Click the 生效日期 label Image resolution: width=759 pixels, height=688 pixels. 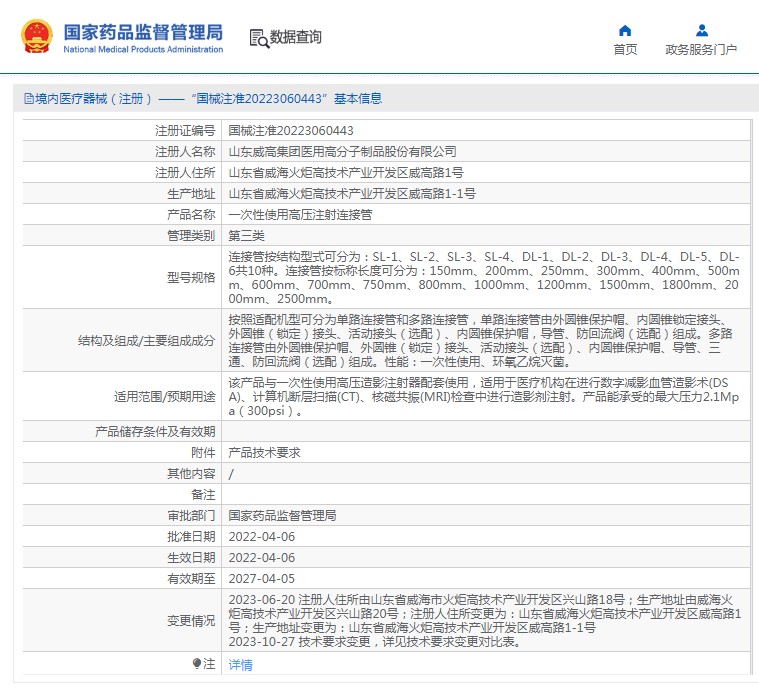pyautogui.click(x=191, y=557)
